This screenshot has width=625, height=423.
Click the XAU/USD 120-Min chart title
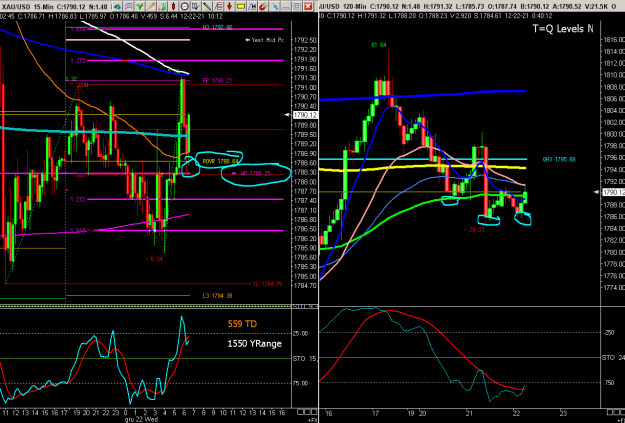coord(344,6)
